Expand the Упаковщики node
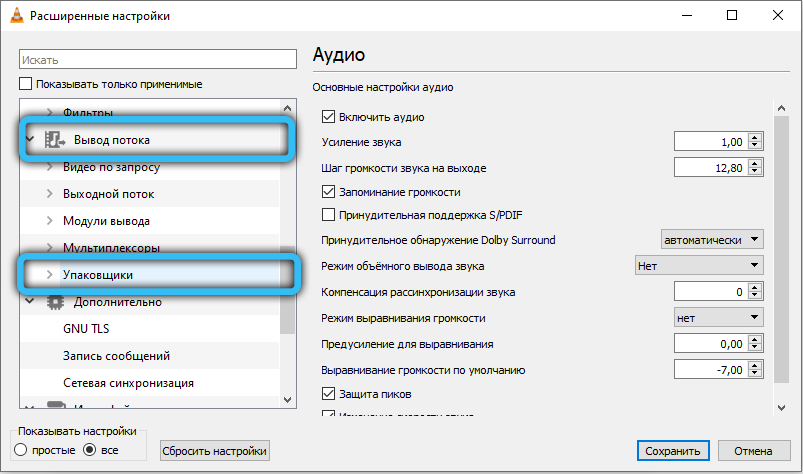Viewport: 803px width, 474px height. (x=50, y=275)
